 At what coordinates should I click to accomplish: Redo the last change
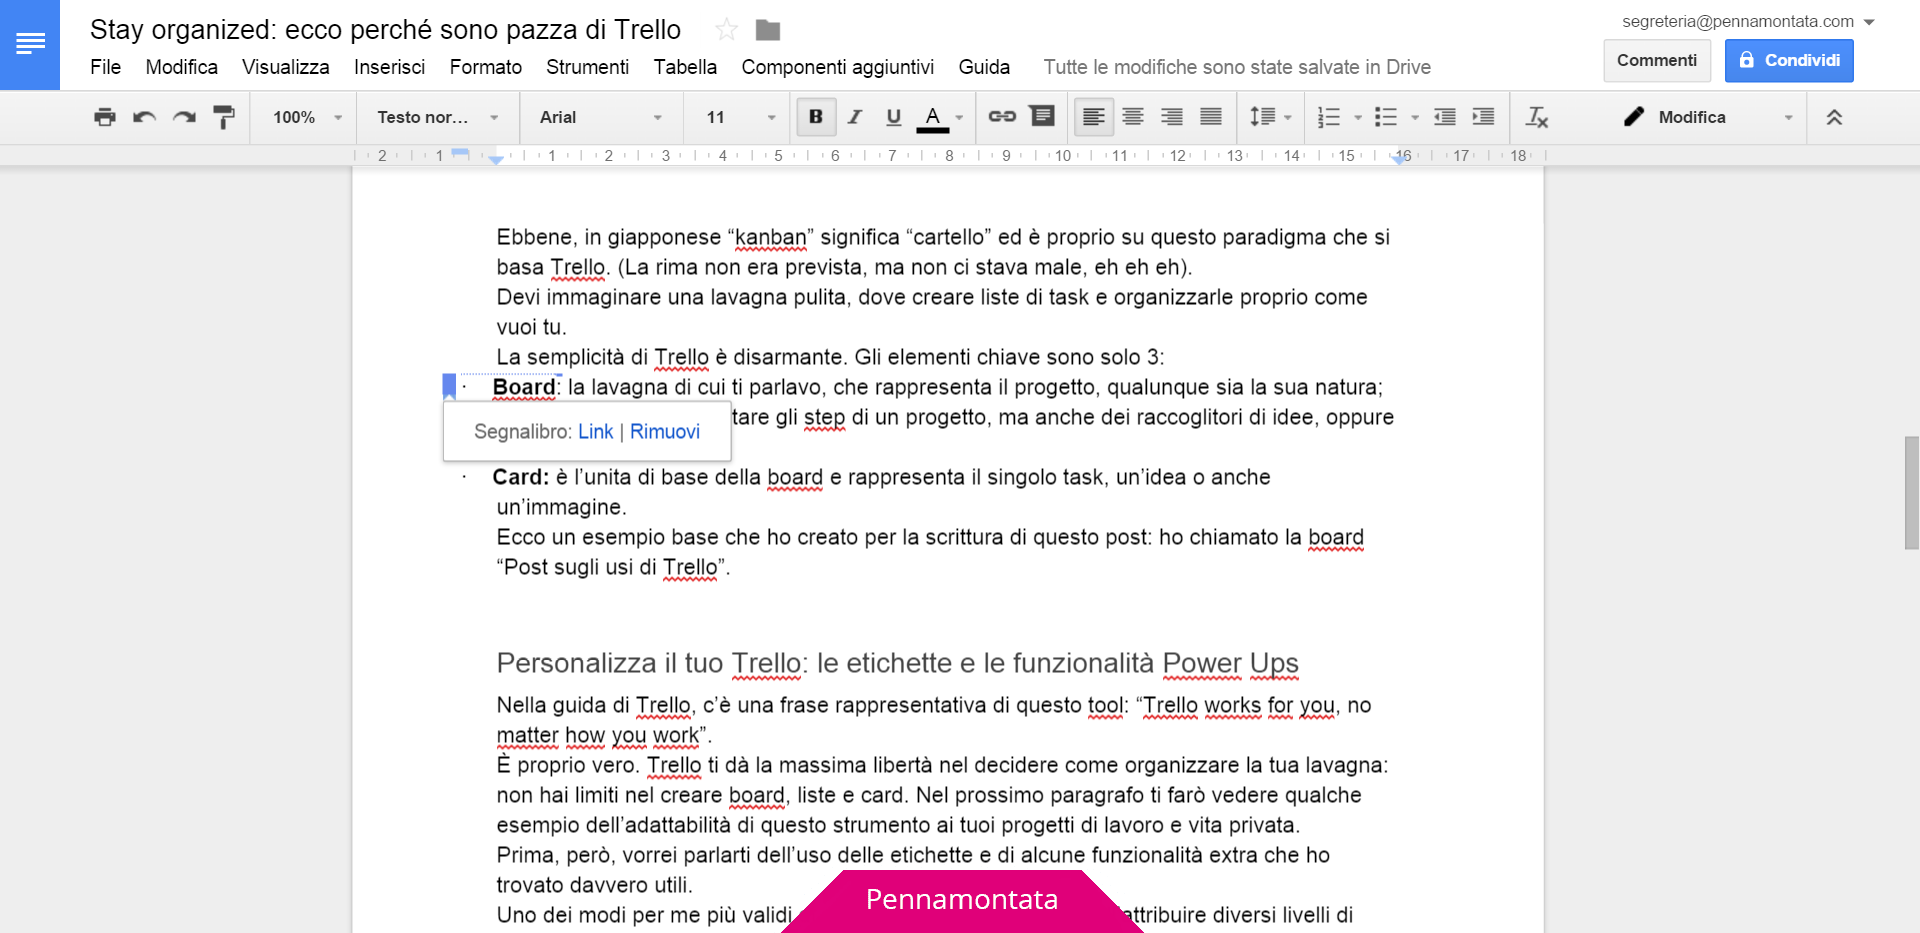coord(184,117)
